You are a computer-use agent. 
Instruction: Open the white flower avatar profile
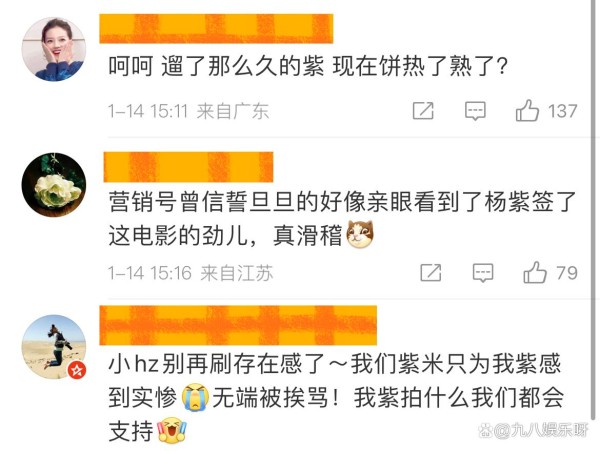[x=54, y=185]
